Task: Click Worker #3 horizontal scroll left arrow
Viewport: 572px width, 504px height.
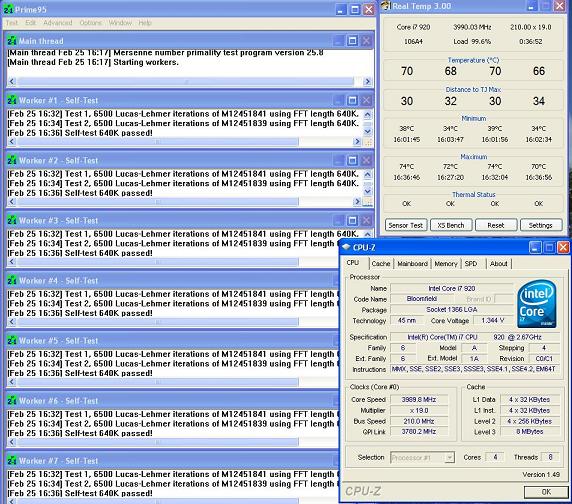Action: point(12,261)
